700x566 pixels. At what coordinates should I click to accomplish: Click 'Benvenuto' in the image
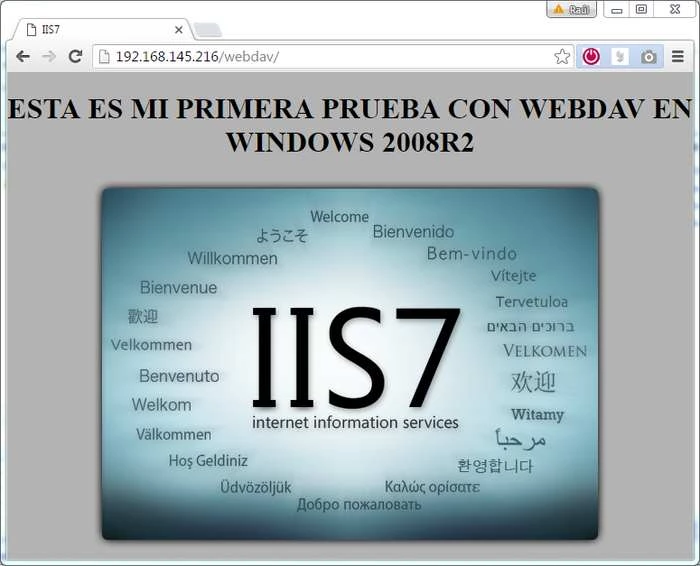179,376
